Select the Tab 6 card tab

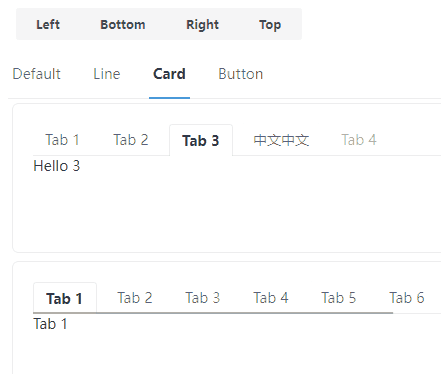tap(407, 298)
